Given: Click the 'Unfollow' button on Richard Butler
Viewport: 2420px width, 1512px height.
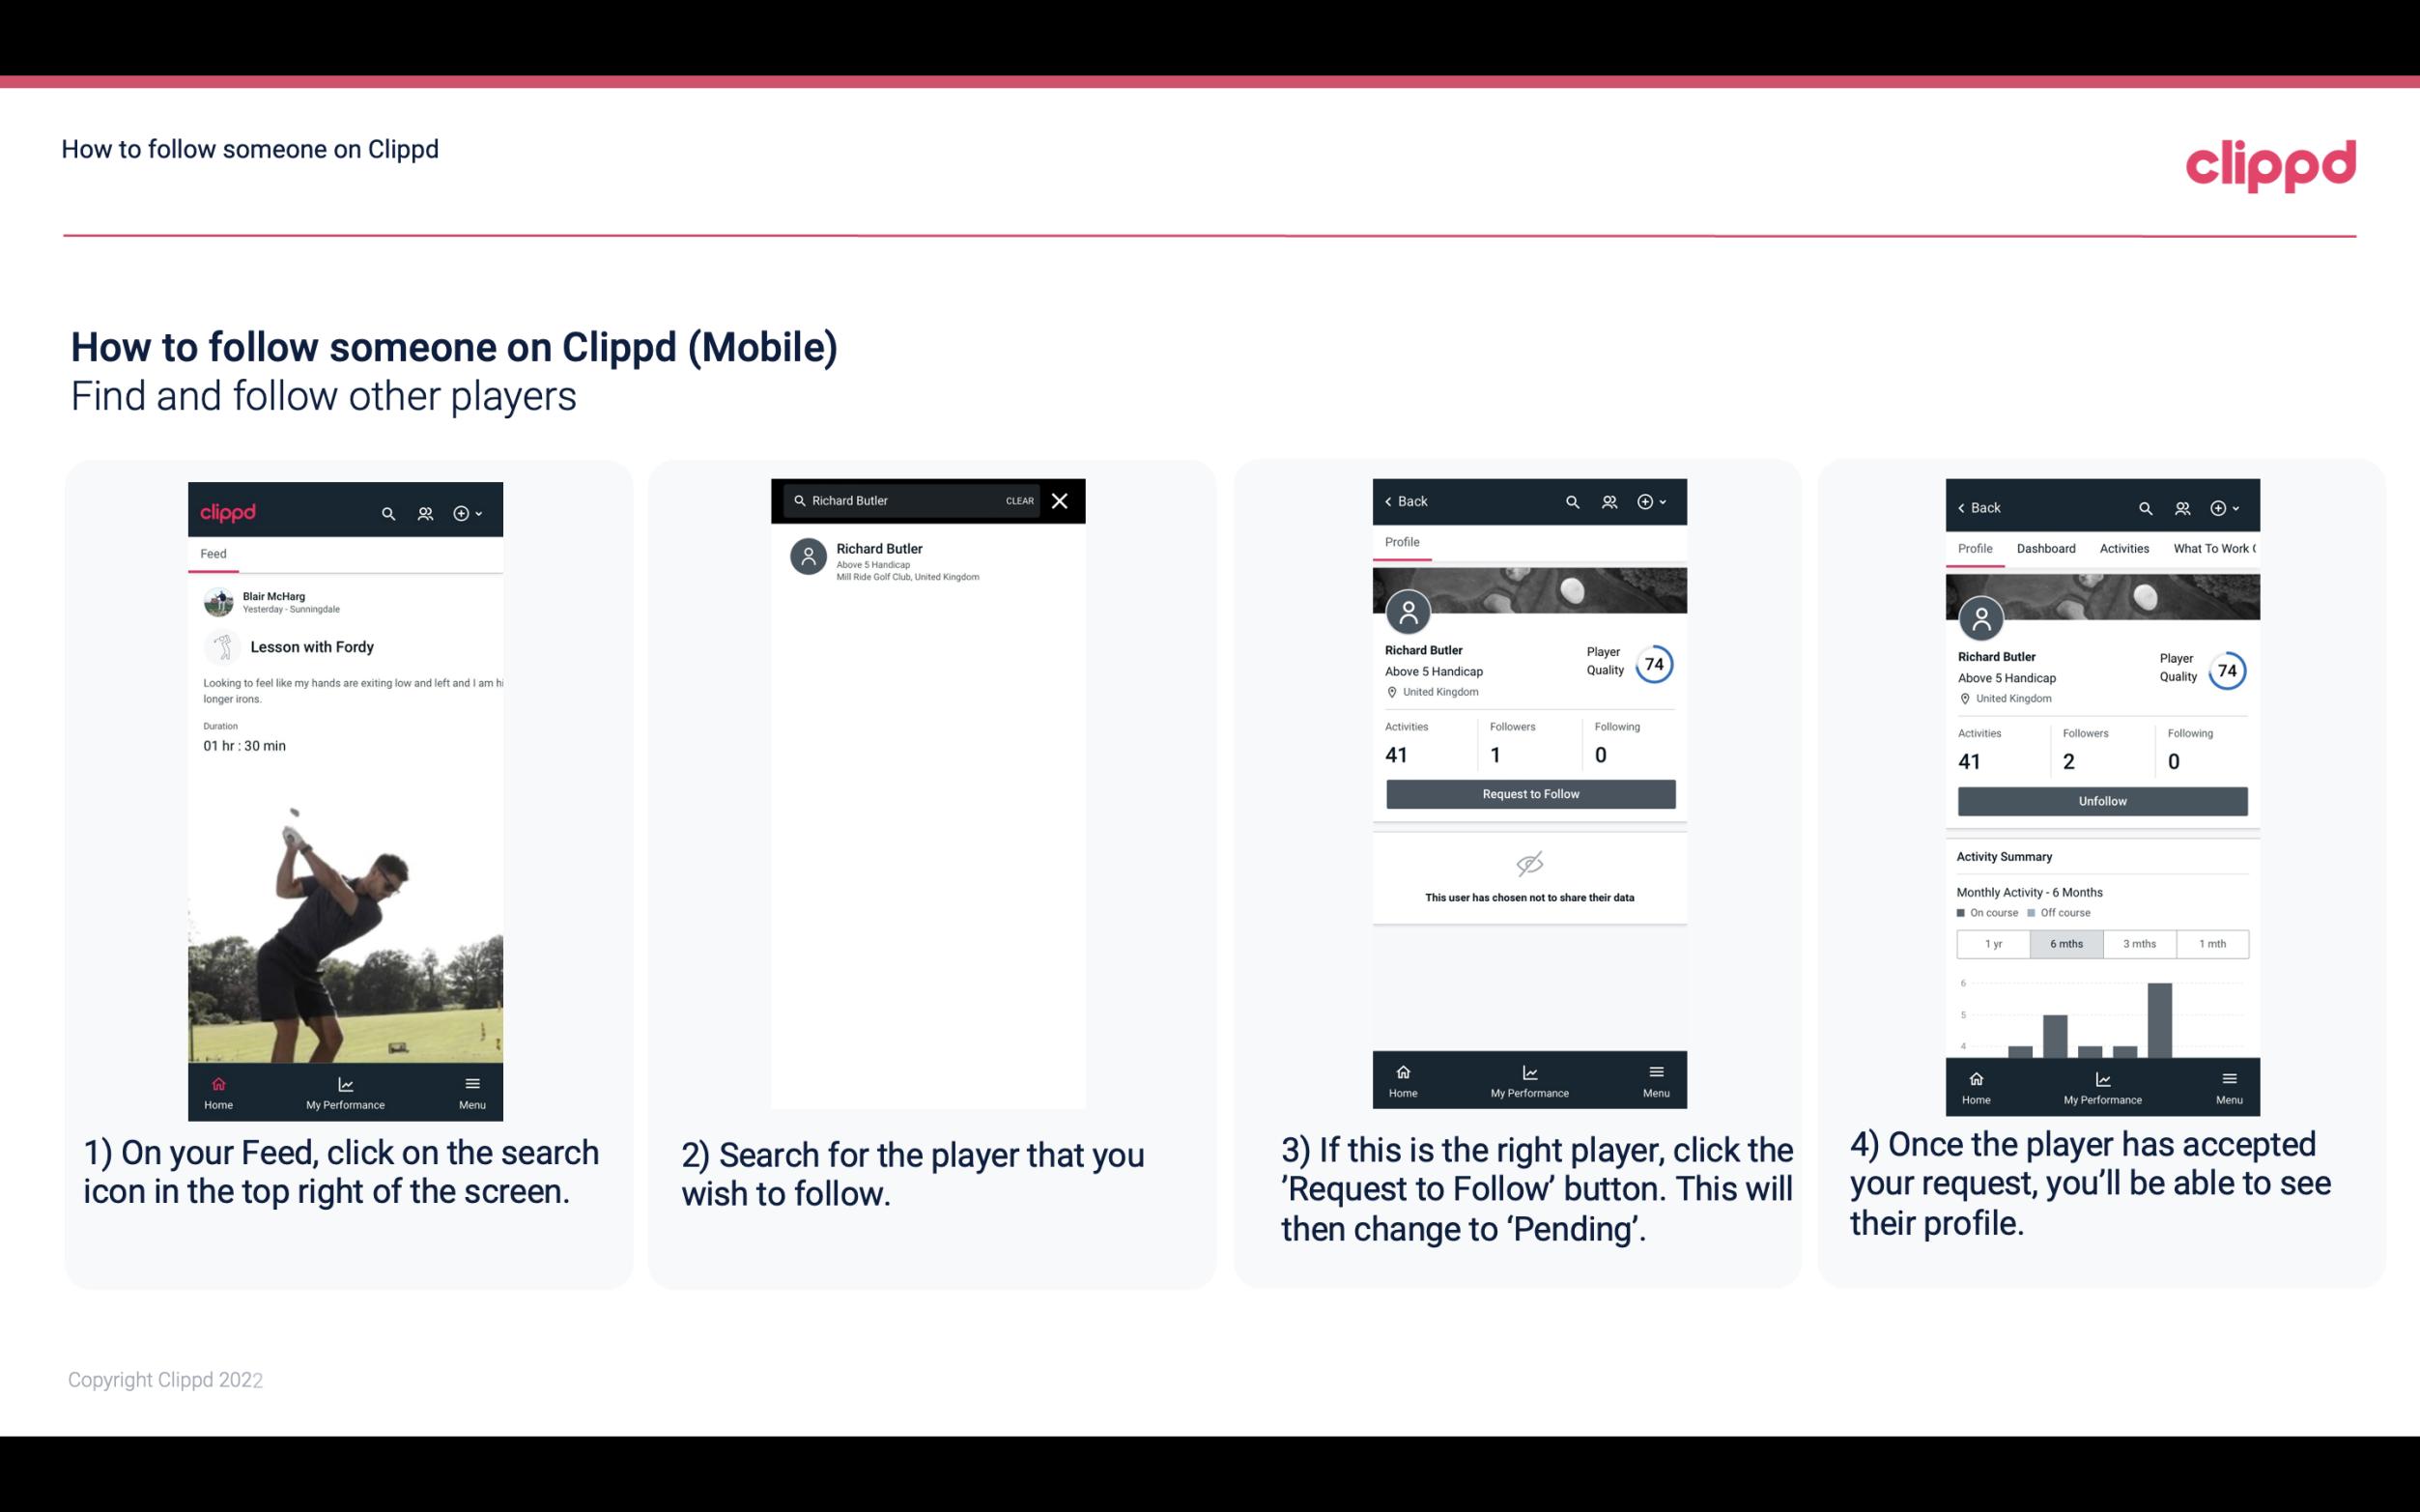Looking at the screenshot, I should tap(2101, 800).
